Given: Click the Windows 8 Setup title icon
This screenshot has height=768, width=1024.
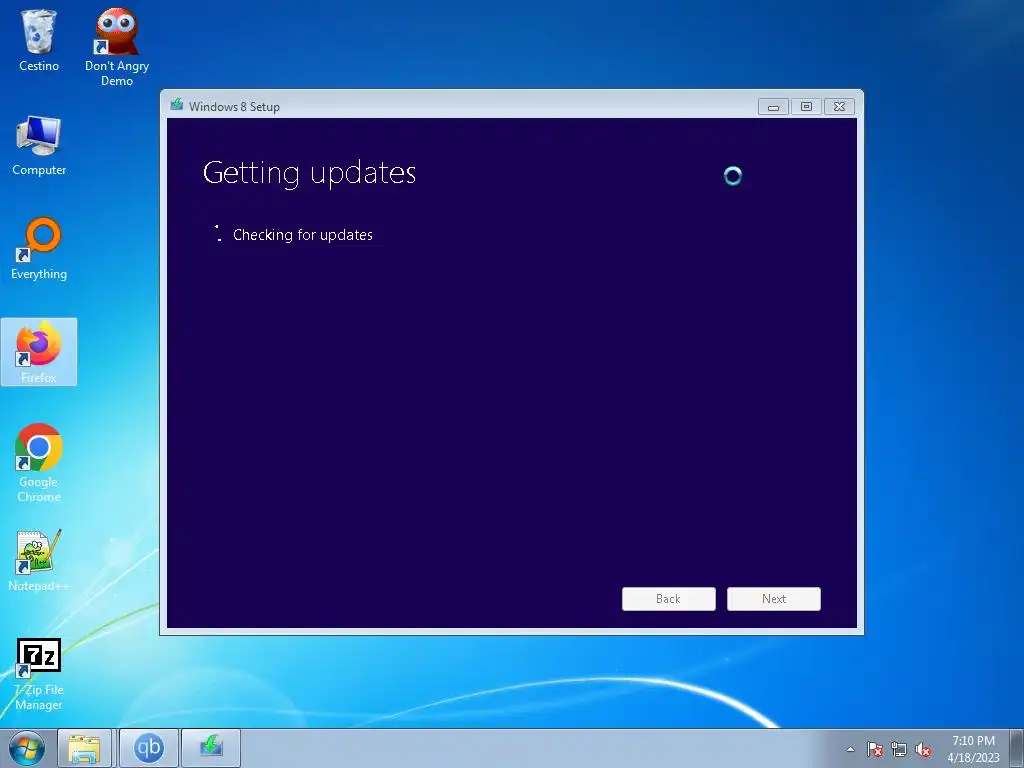Looking at the screenshot, I should [176, 105].
